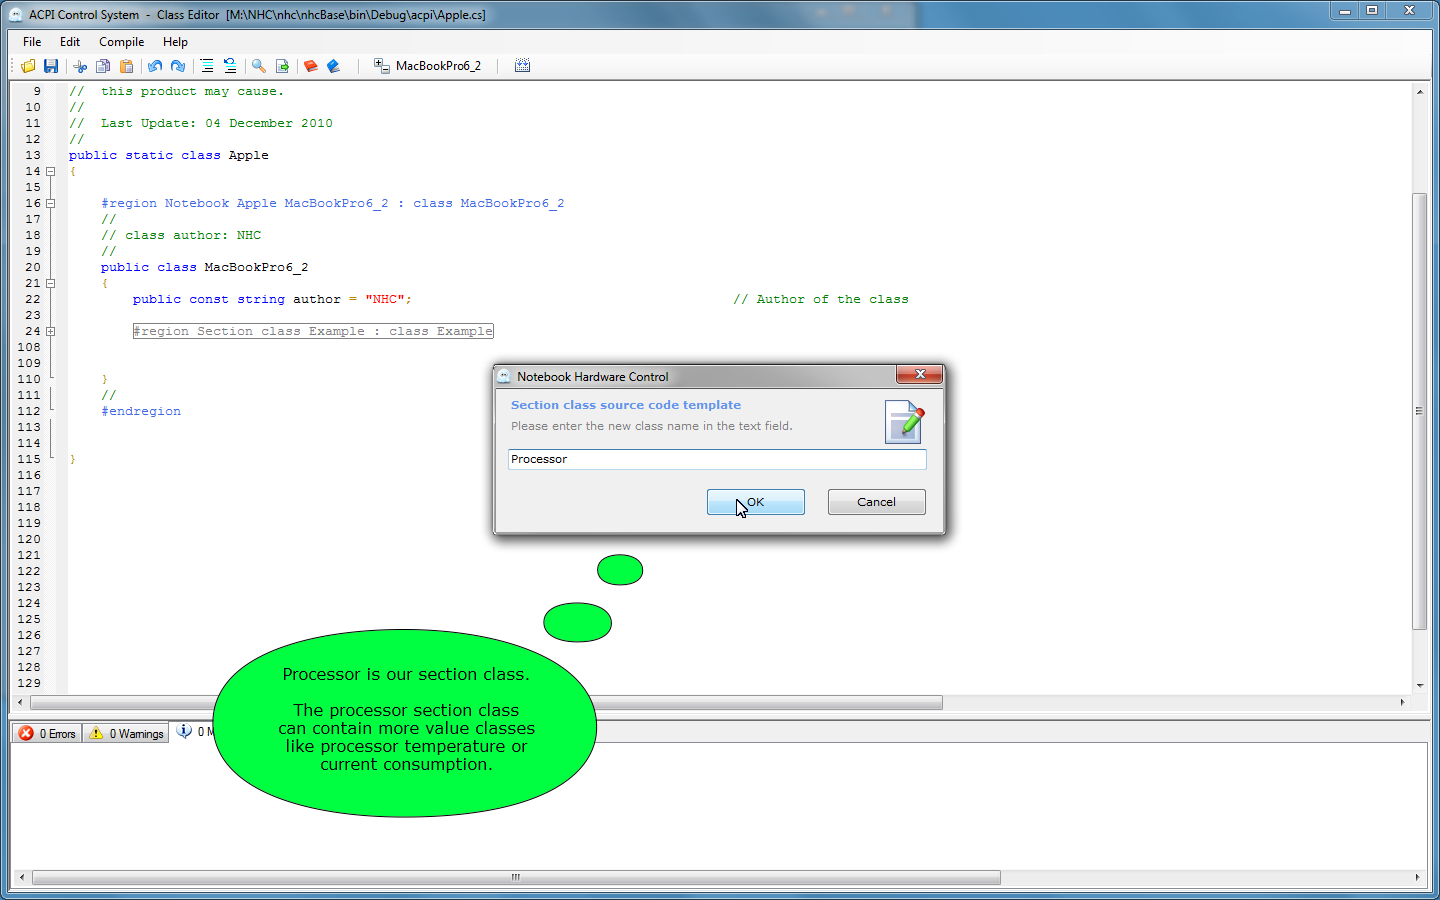
Task: Collapse the code fold at line 16
Action: click(x=50, y=203)
